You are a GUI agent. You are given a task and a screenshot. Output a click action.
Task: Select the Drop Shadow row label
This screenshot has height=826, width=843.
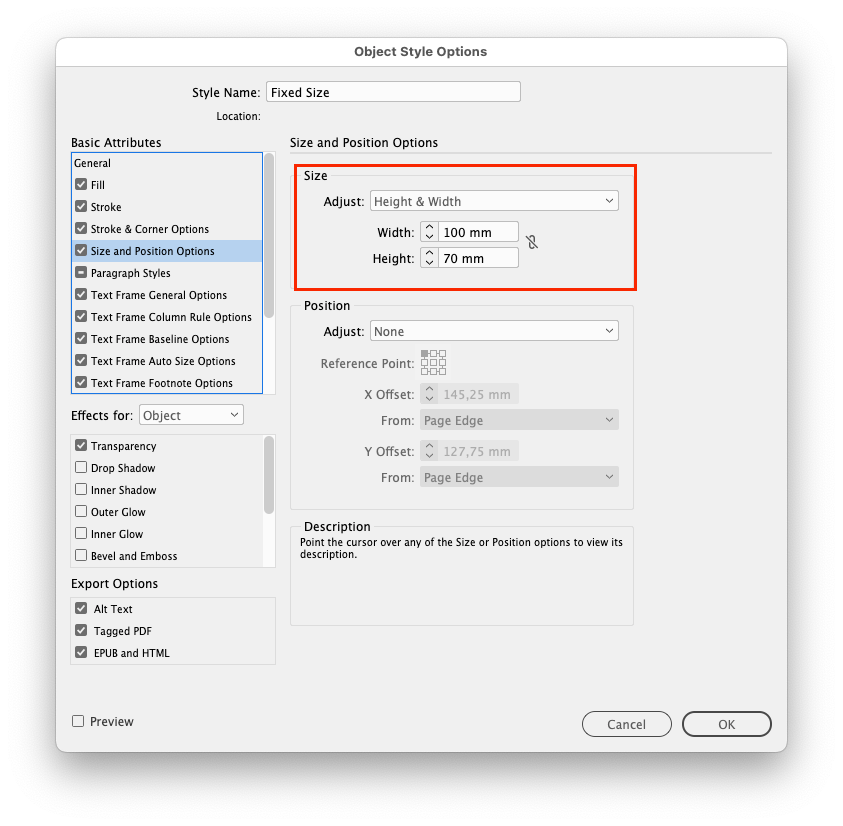[123, 468]
